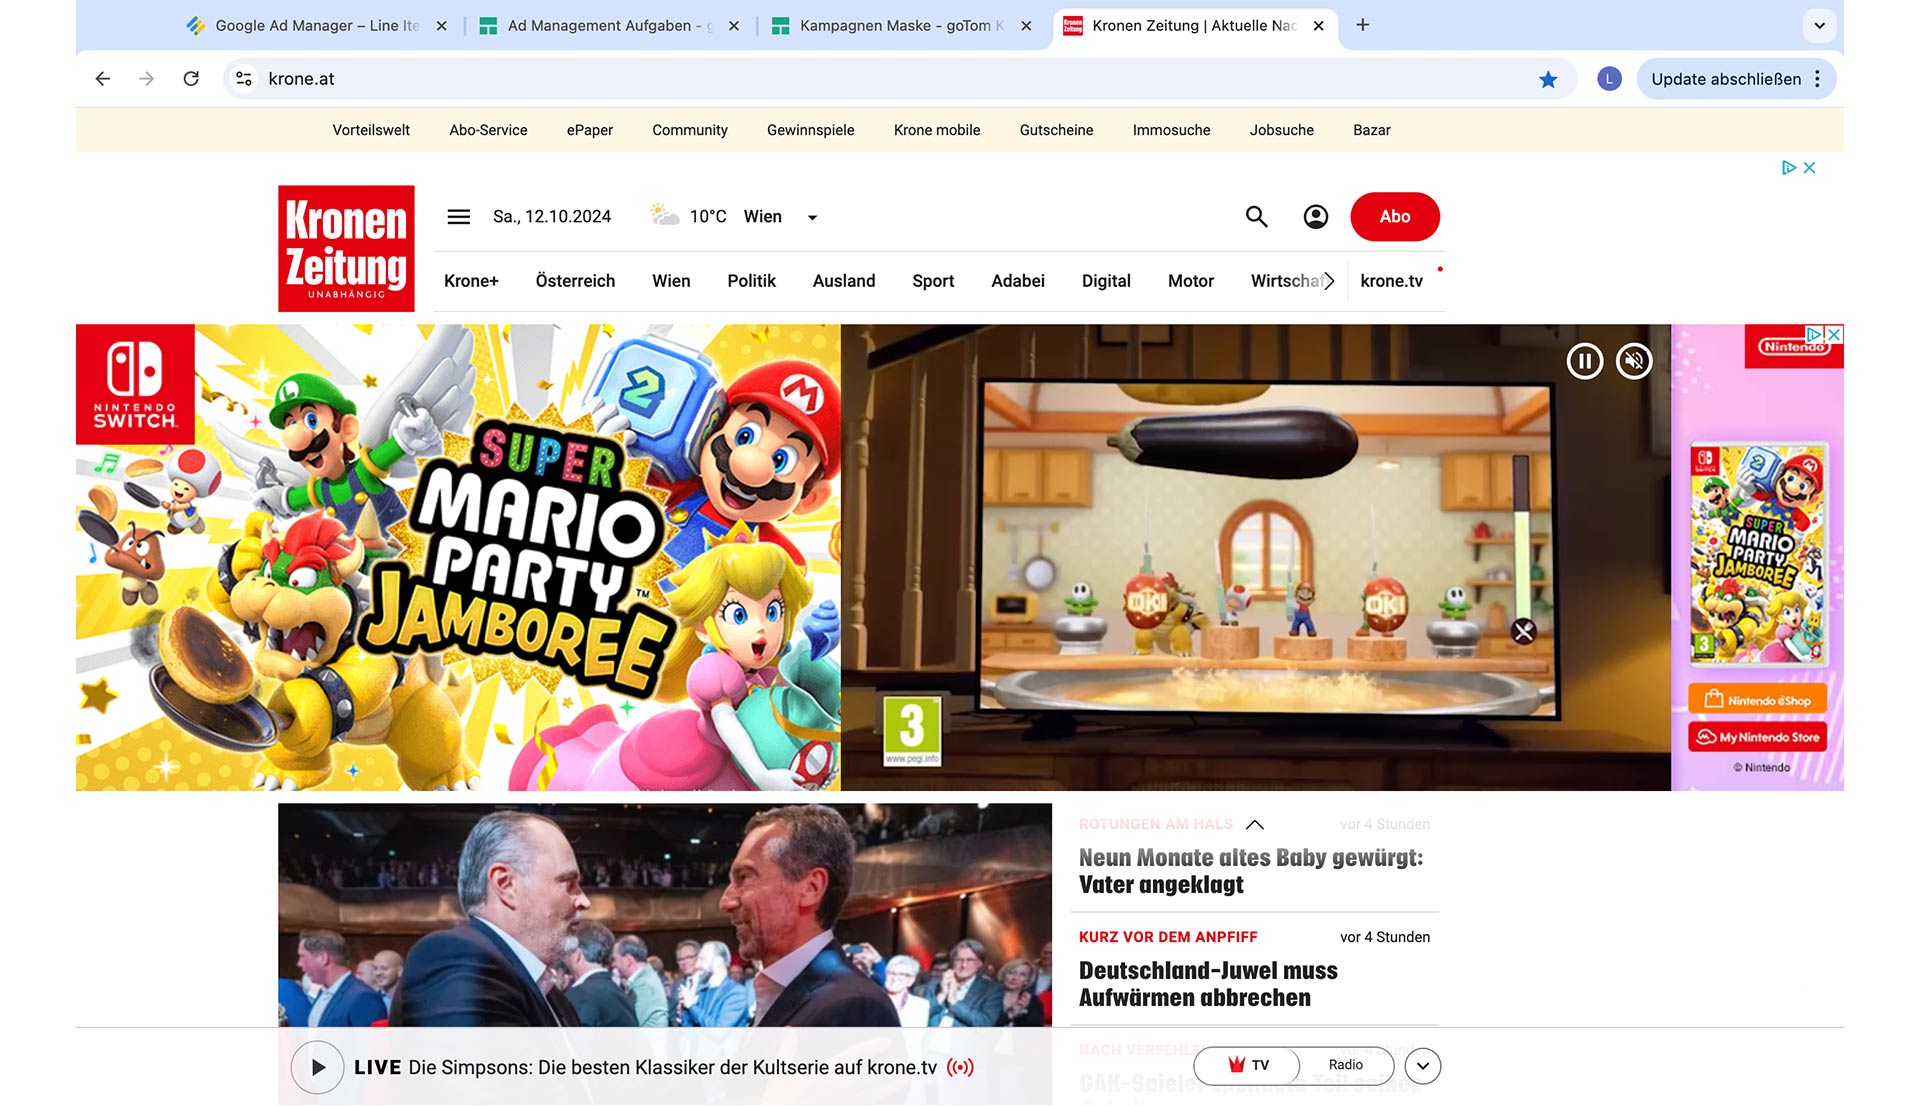Open the user account icon
This screenshot has width=1920, height=1106.
coord(1315,217)
